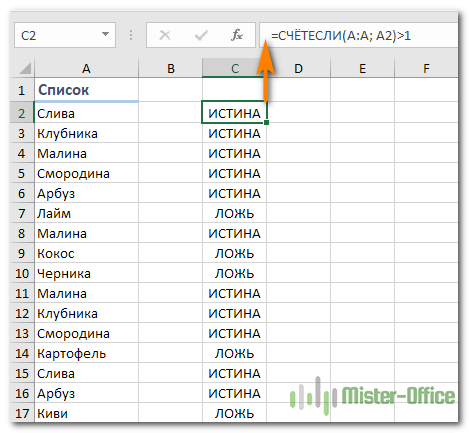Click the cancel (X) formula entry icon

tap(165, 35)
